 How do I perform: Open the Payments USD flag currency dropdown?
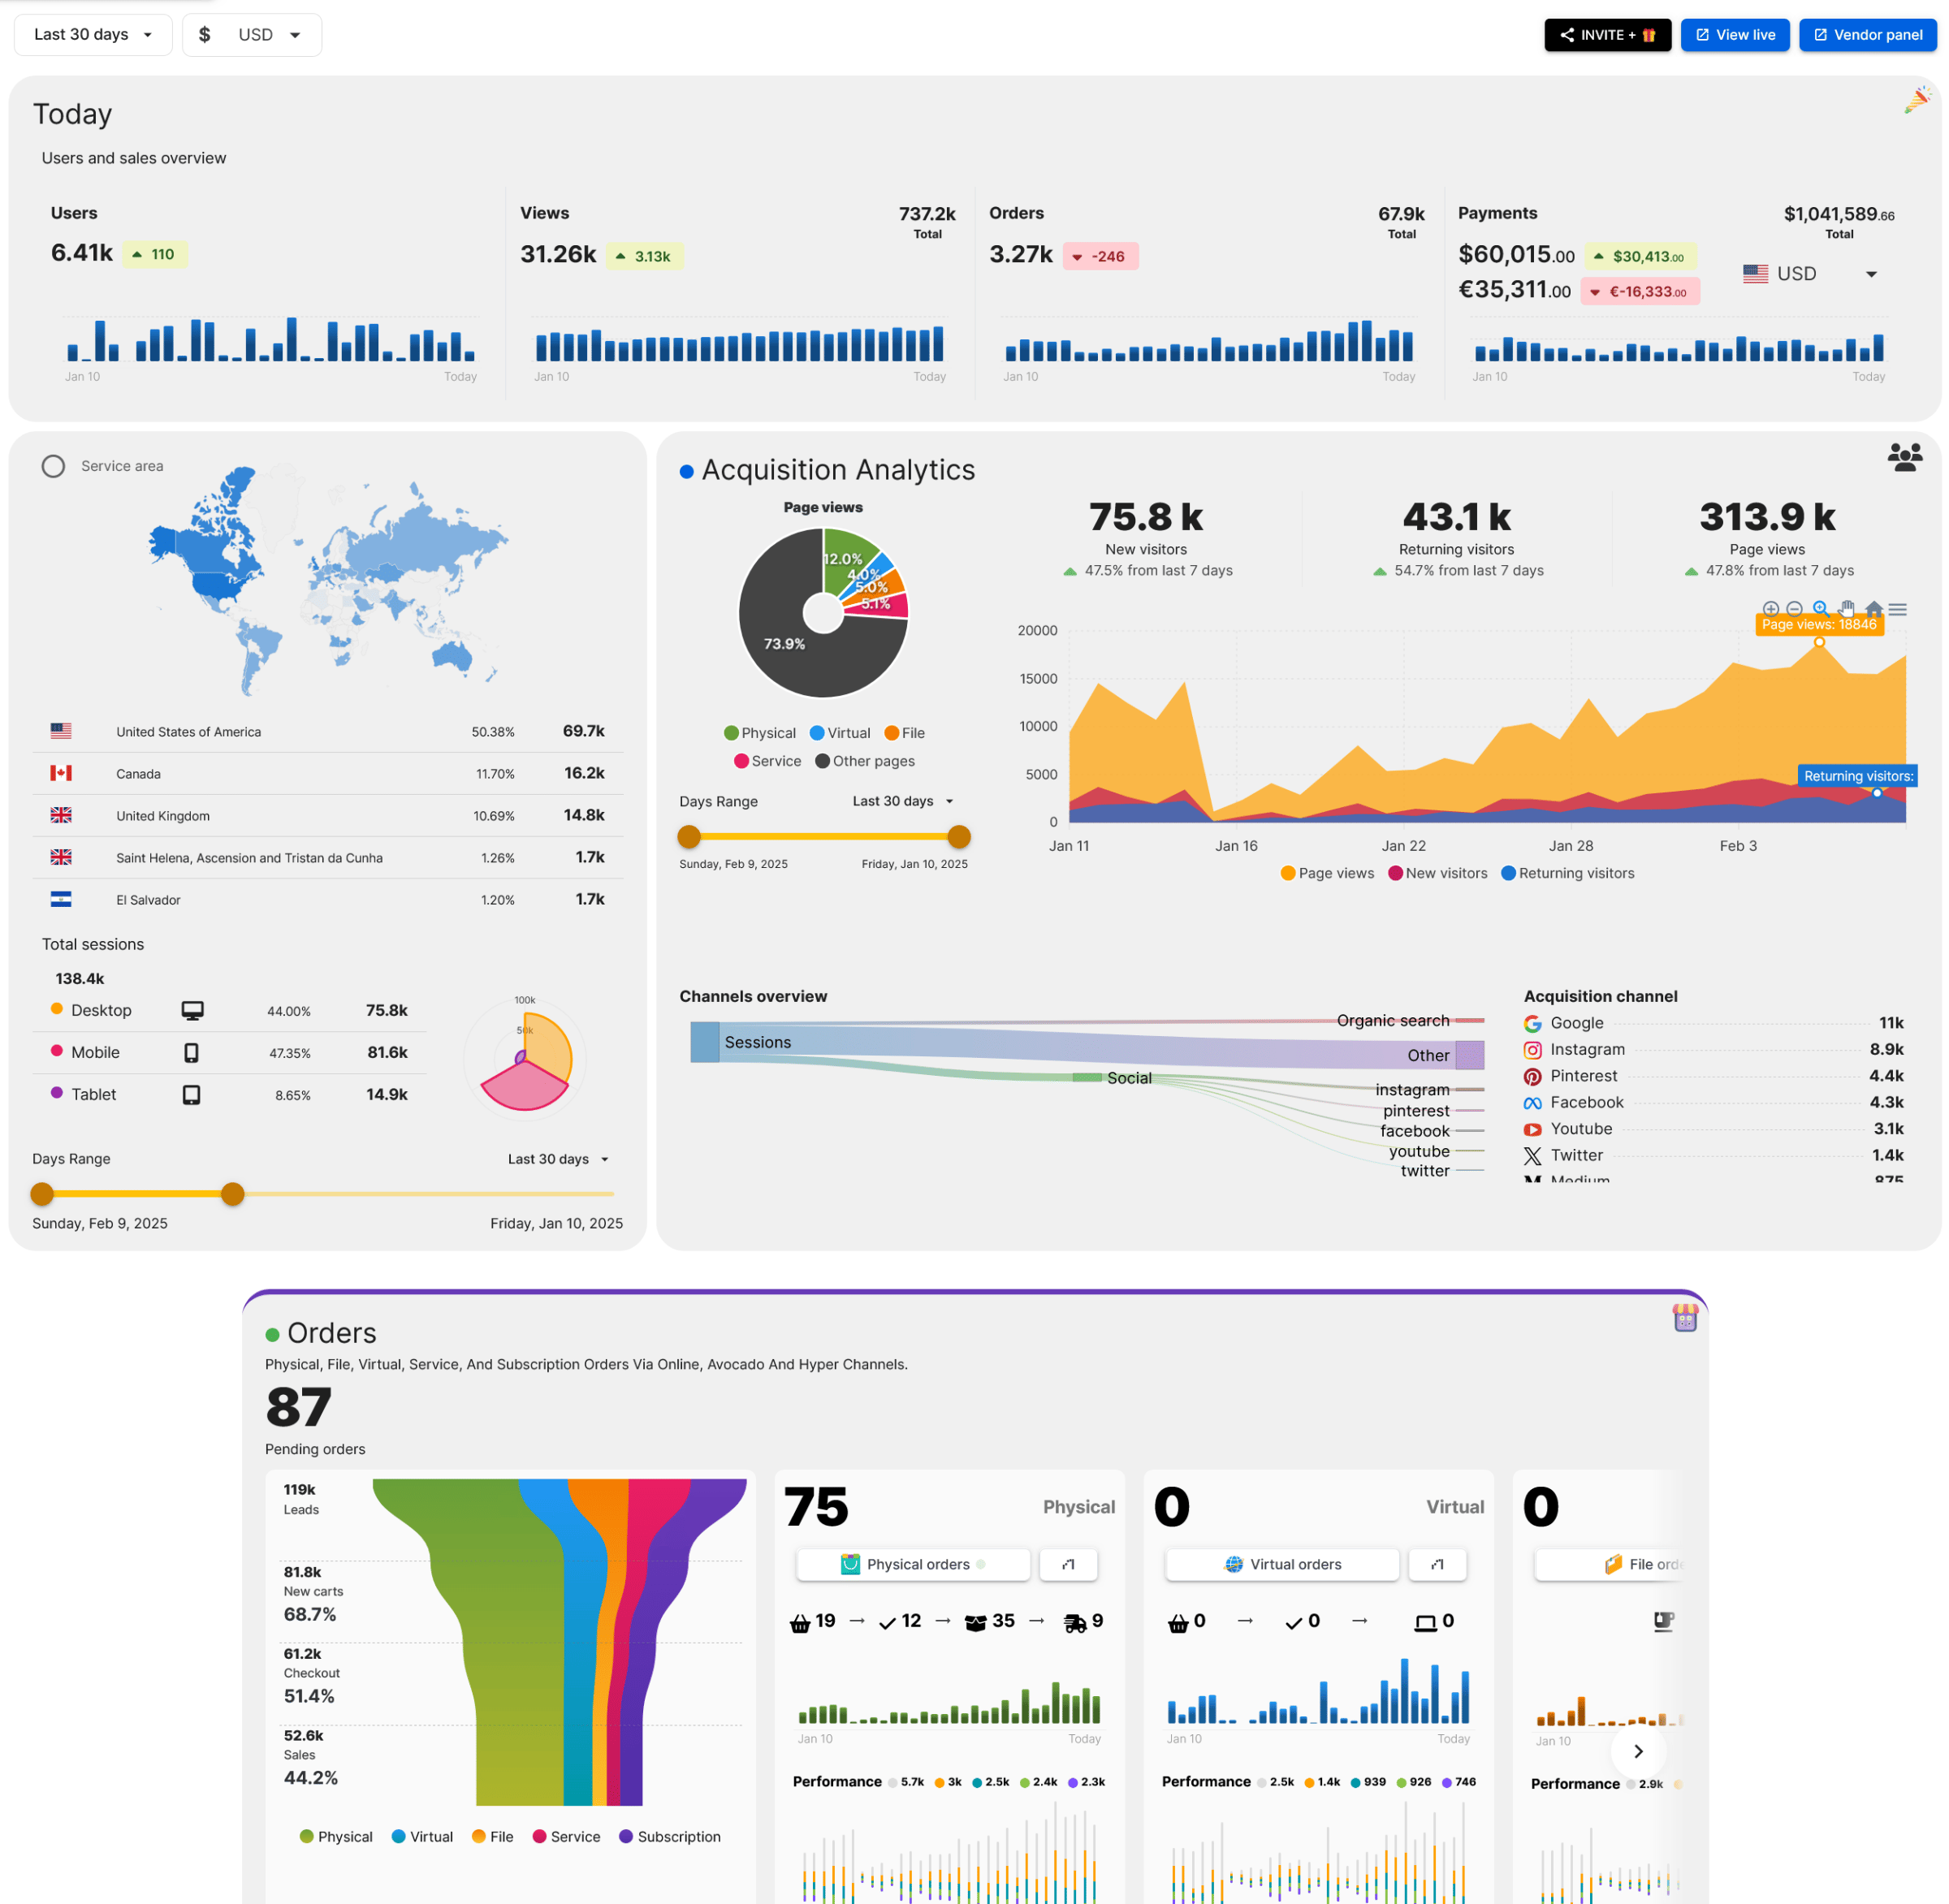(1810, 274)
